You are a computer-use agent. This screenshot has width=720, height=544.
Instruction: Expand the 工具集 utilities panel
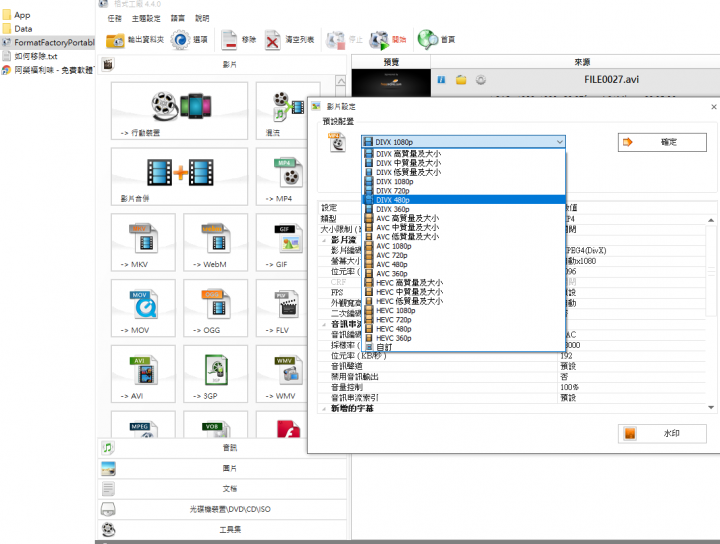(x=222, y=529)
